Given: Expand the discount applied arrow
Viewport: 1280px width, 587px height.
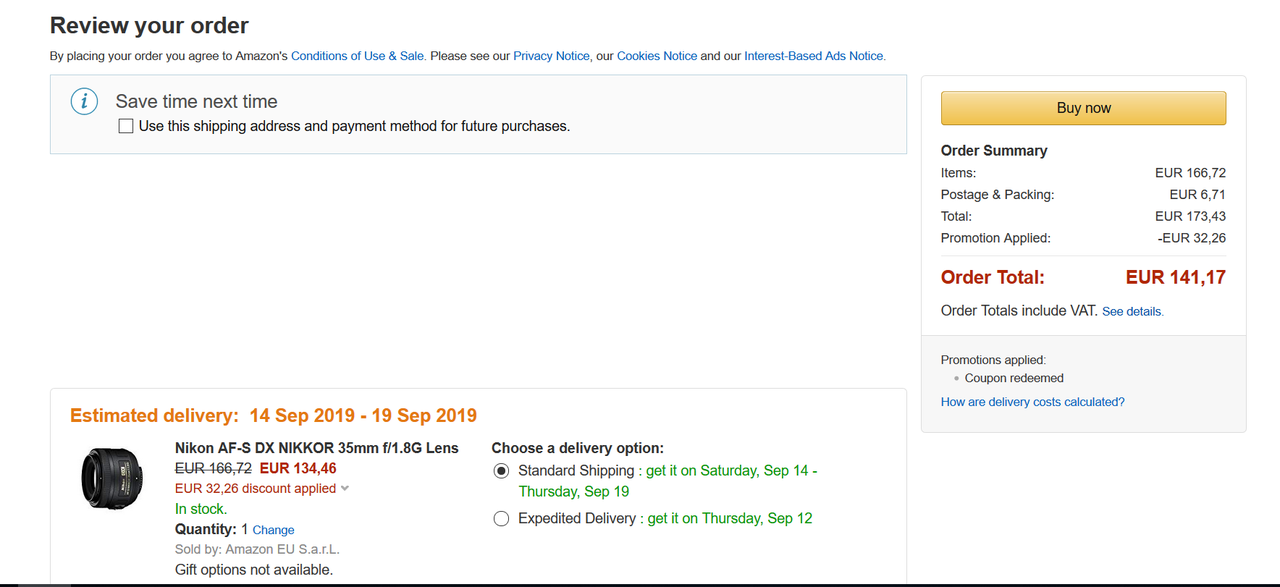Looking at the screenshot, I should 345,489.
